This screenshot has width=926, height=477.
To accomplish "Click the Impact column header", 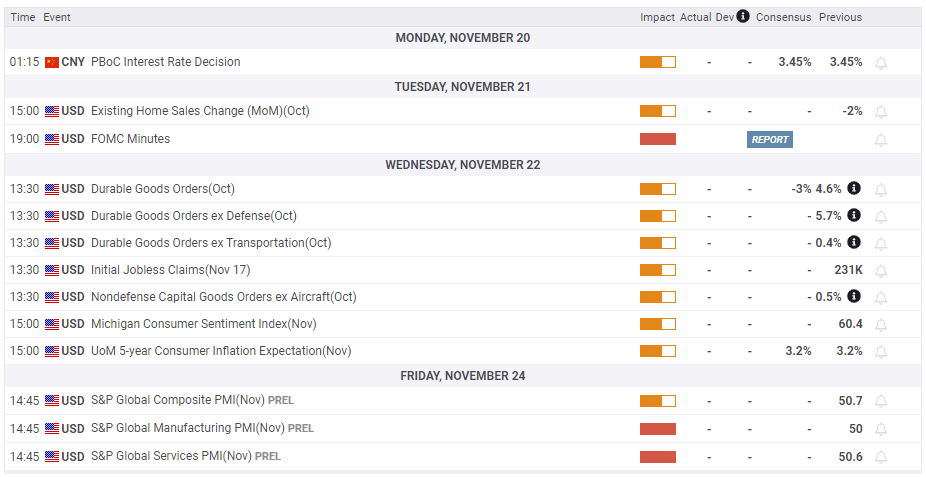I will click(657, 17).
